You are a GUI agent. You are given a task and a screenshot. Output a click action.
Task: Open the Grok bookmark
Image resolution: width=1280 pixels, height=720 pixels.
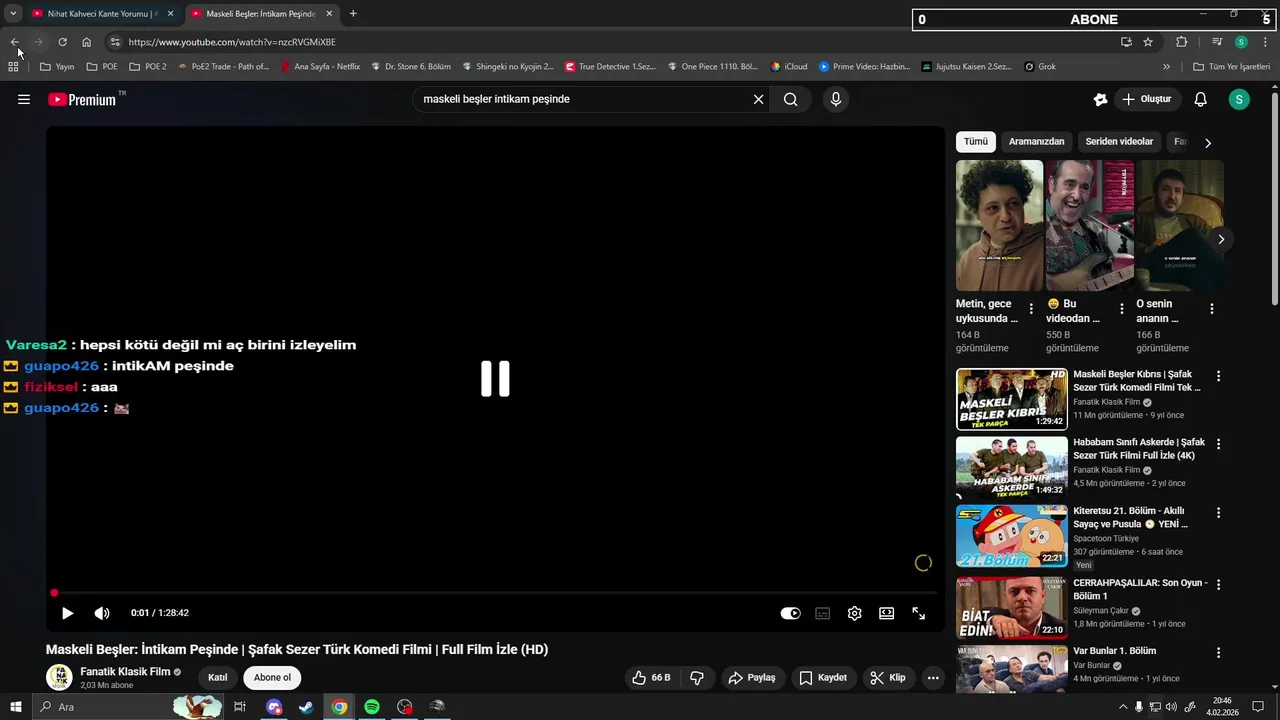(1040, 67)
